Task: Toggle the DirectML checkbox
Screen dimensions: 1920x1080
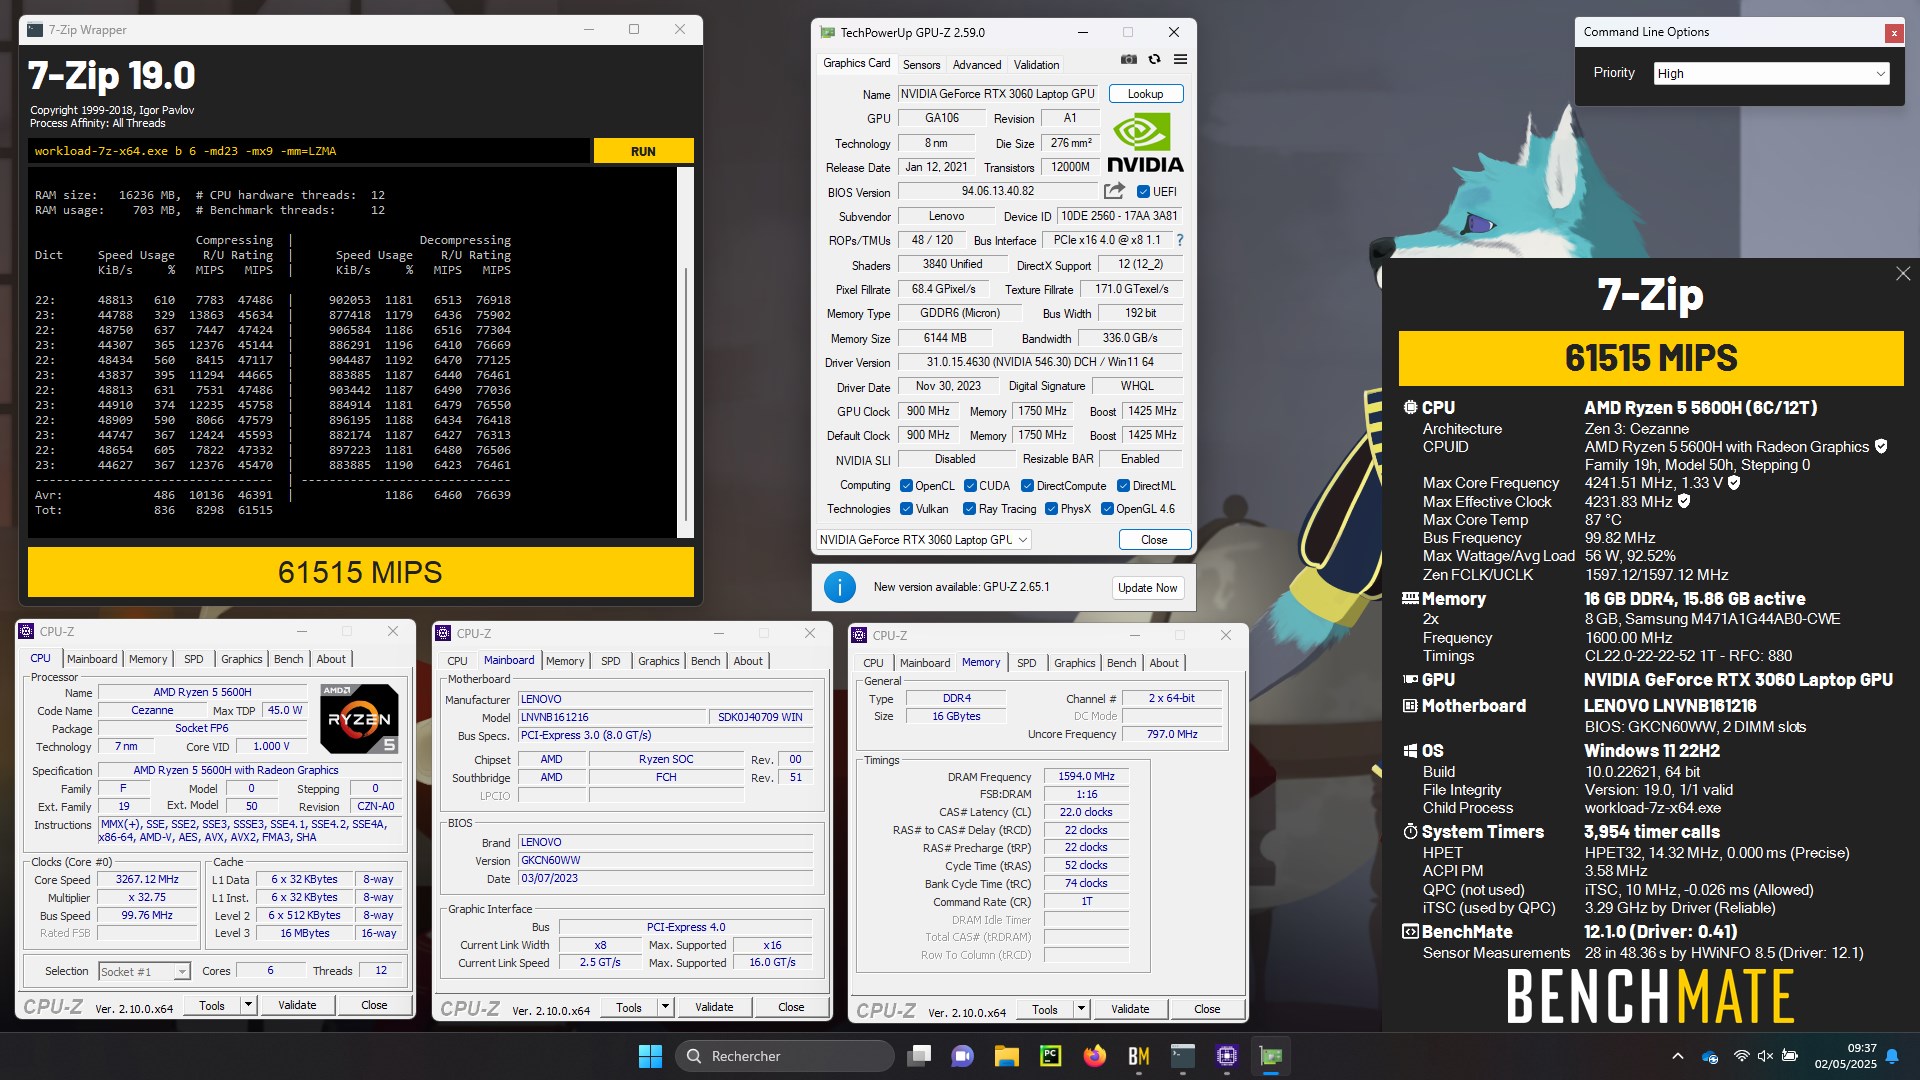Action: pos(1123,486)
